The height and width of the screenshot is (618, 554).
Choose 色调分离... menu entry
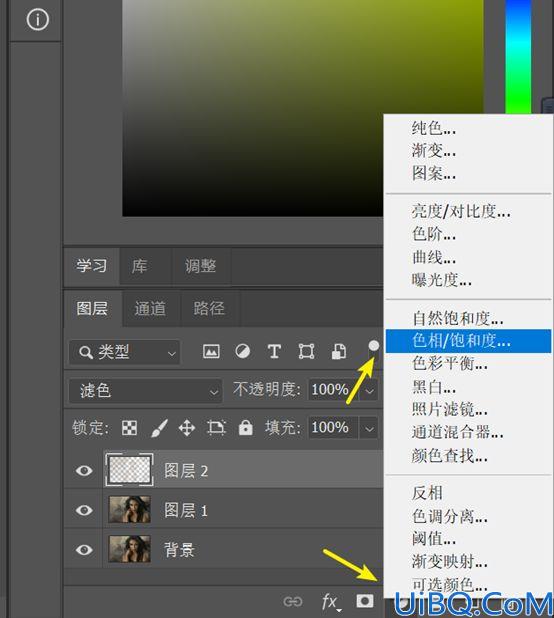coord(468,516)
